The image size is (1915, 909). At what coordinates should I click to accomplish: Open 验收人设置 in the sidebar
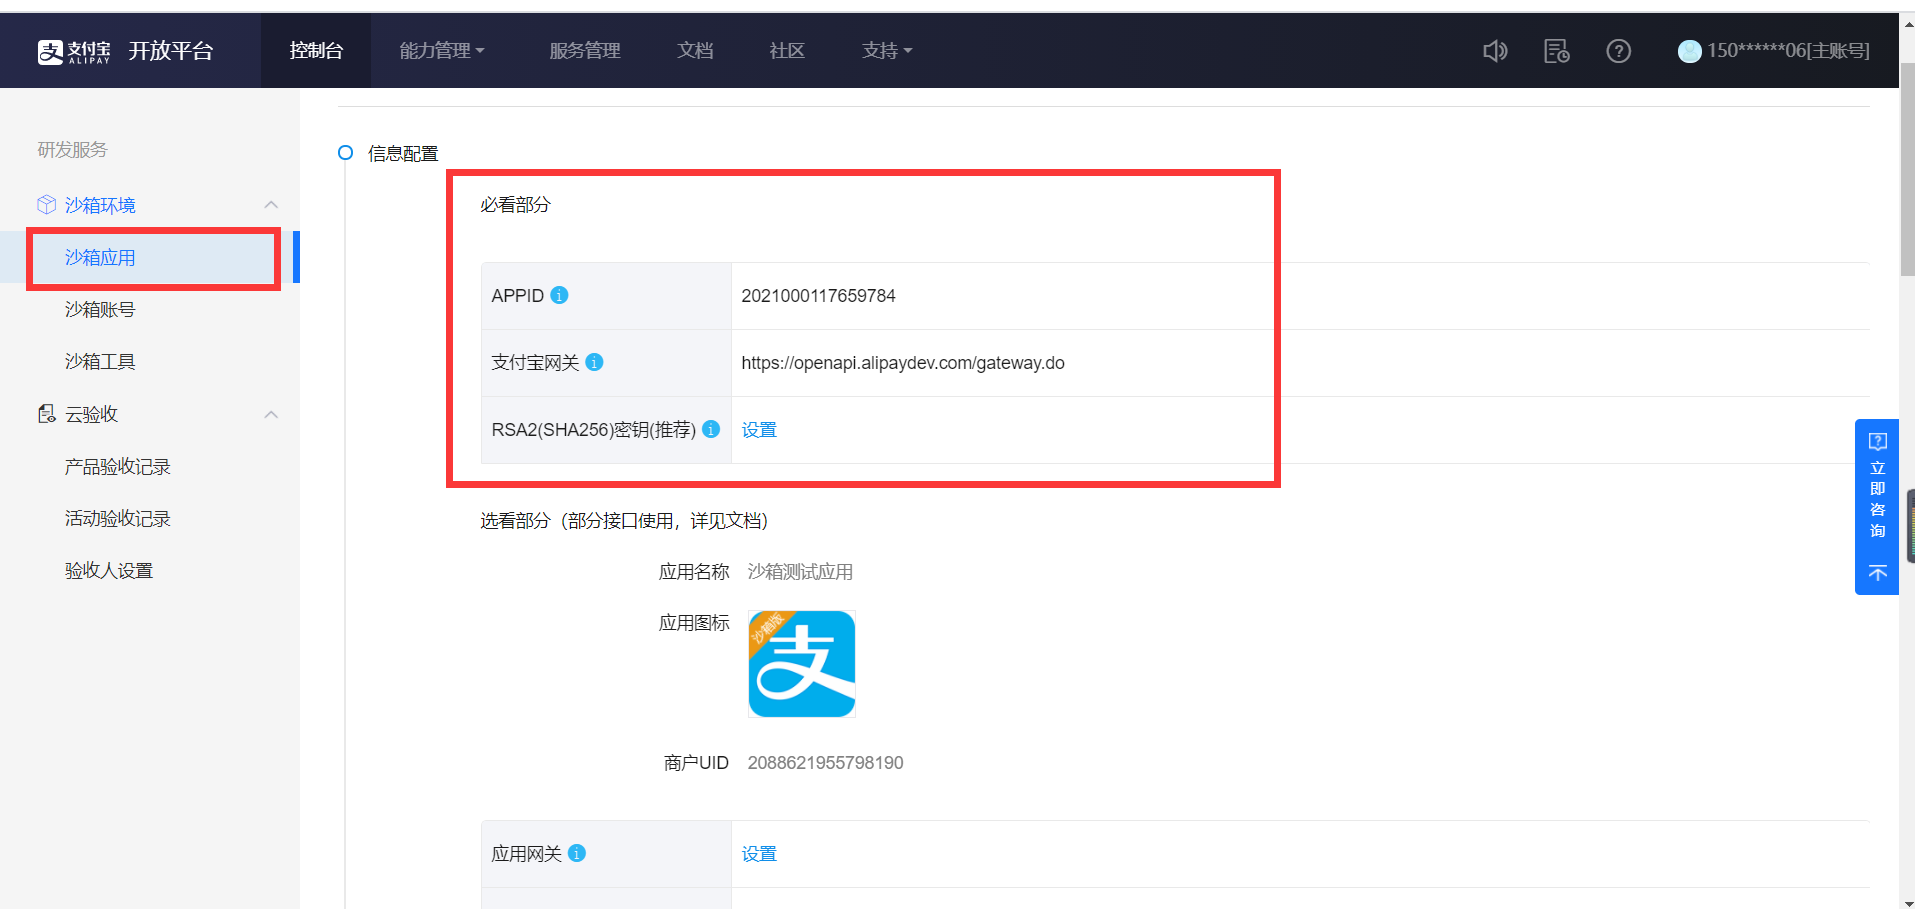(x=109, y=571)
